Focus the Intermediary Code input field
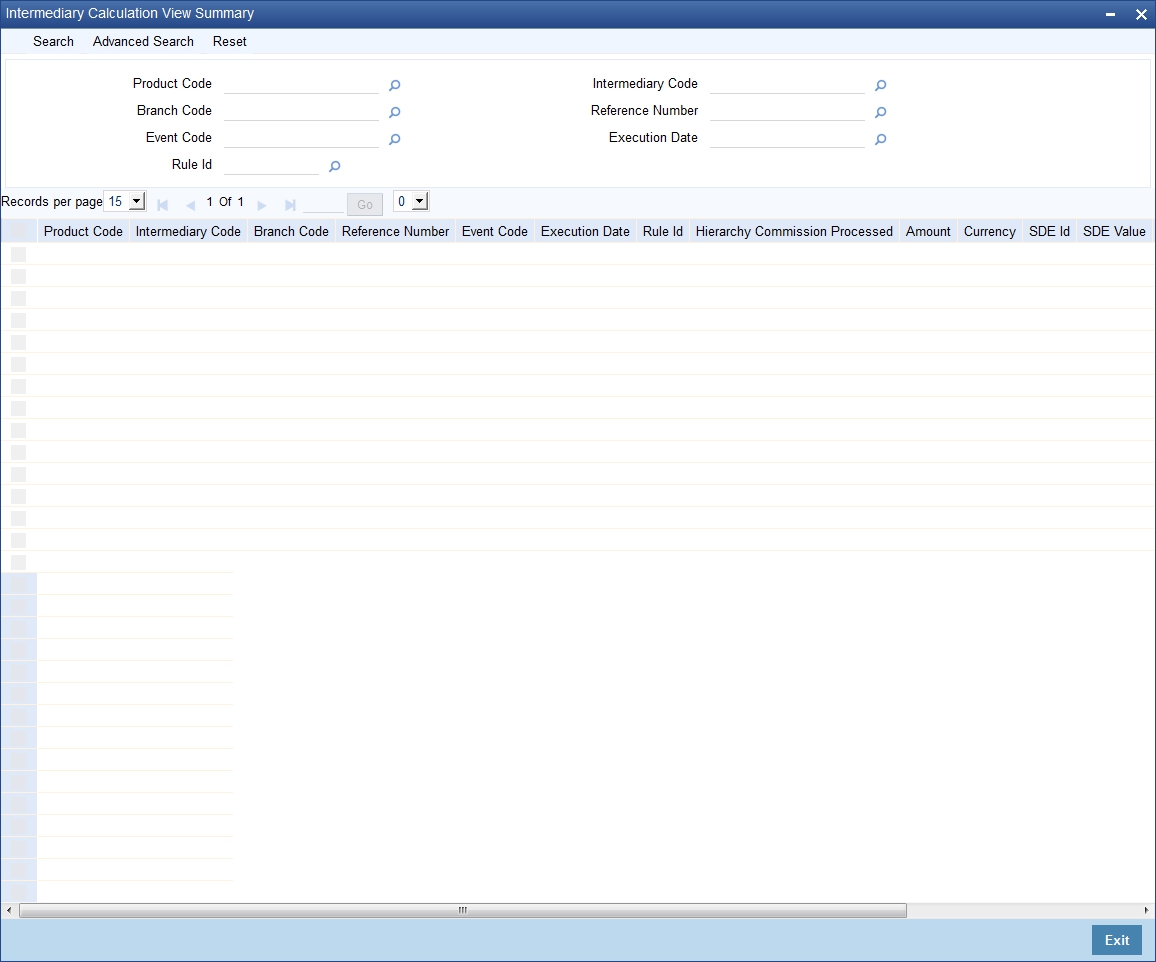This screenshot has width=1156, height=962. click(x=787, y=84)
